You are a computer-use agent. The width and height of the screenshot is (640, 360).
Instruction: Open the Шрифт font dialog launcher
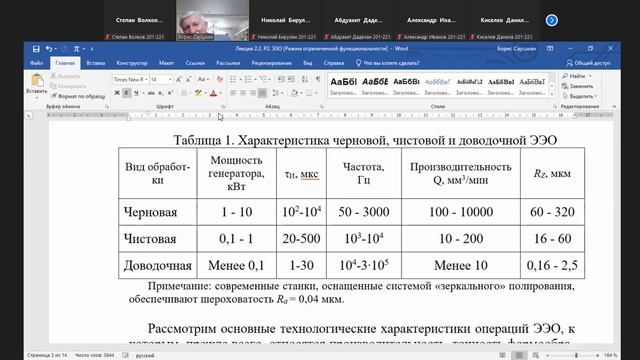[x=223, y=107]
